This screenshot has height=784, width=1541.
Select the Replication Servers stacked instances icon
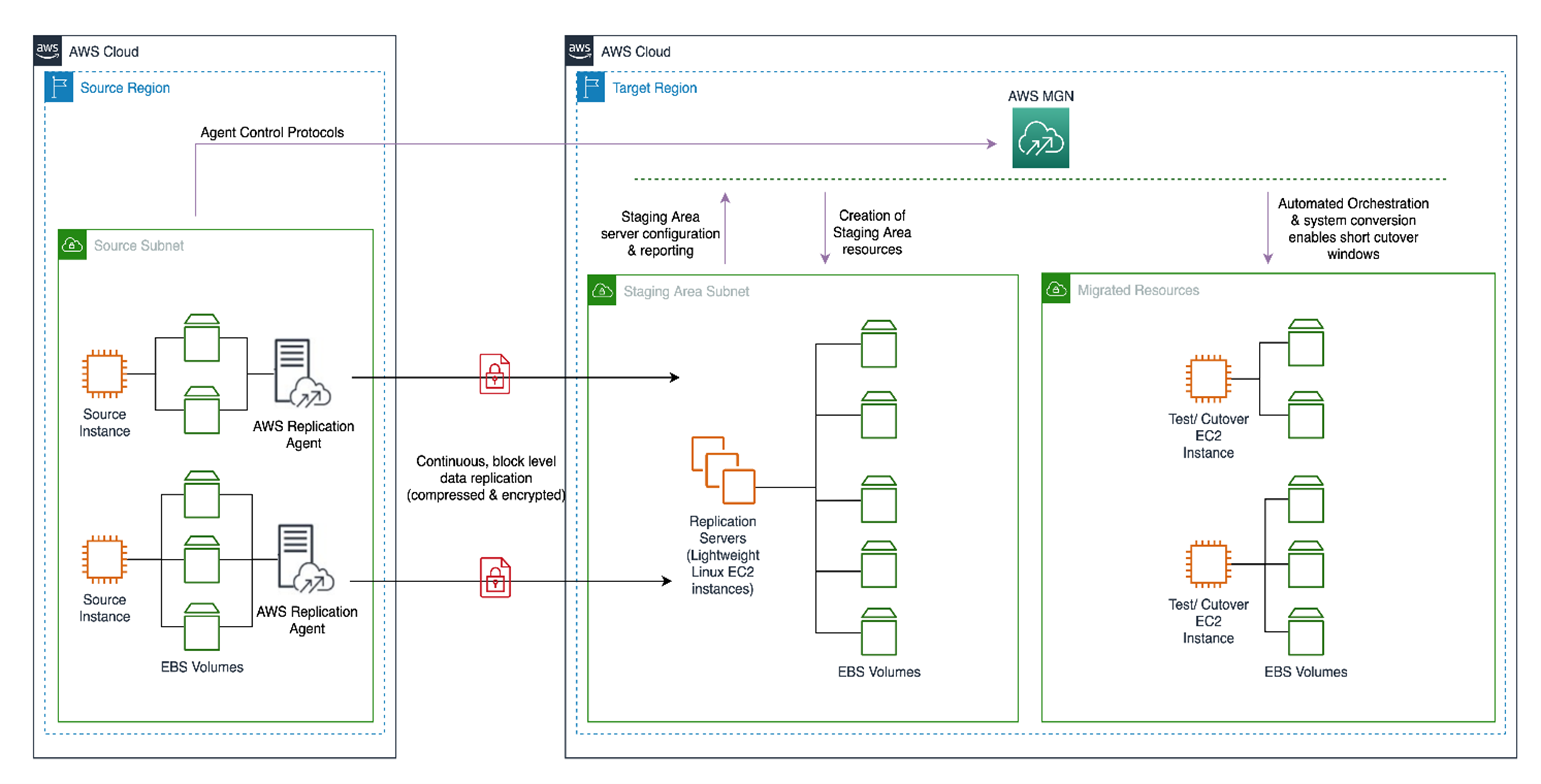point(722,470)
